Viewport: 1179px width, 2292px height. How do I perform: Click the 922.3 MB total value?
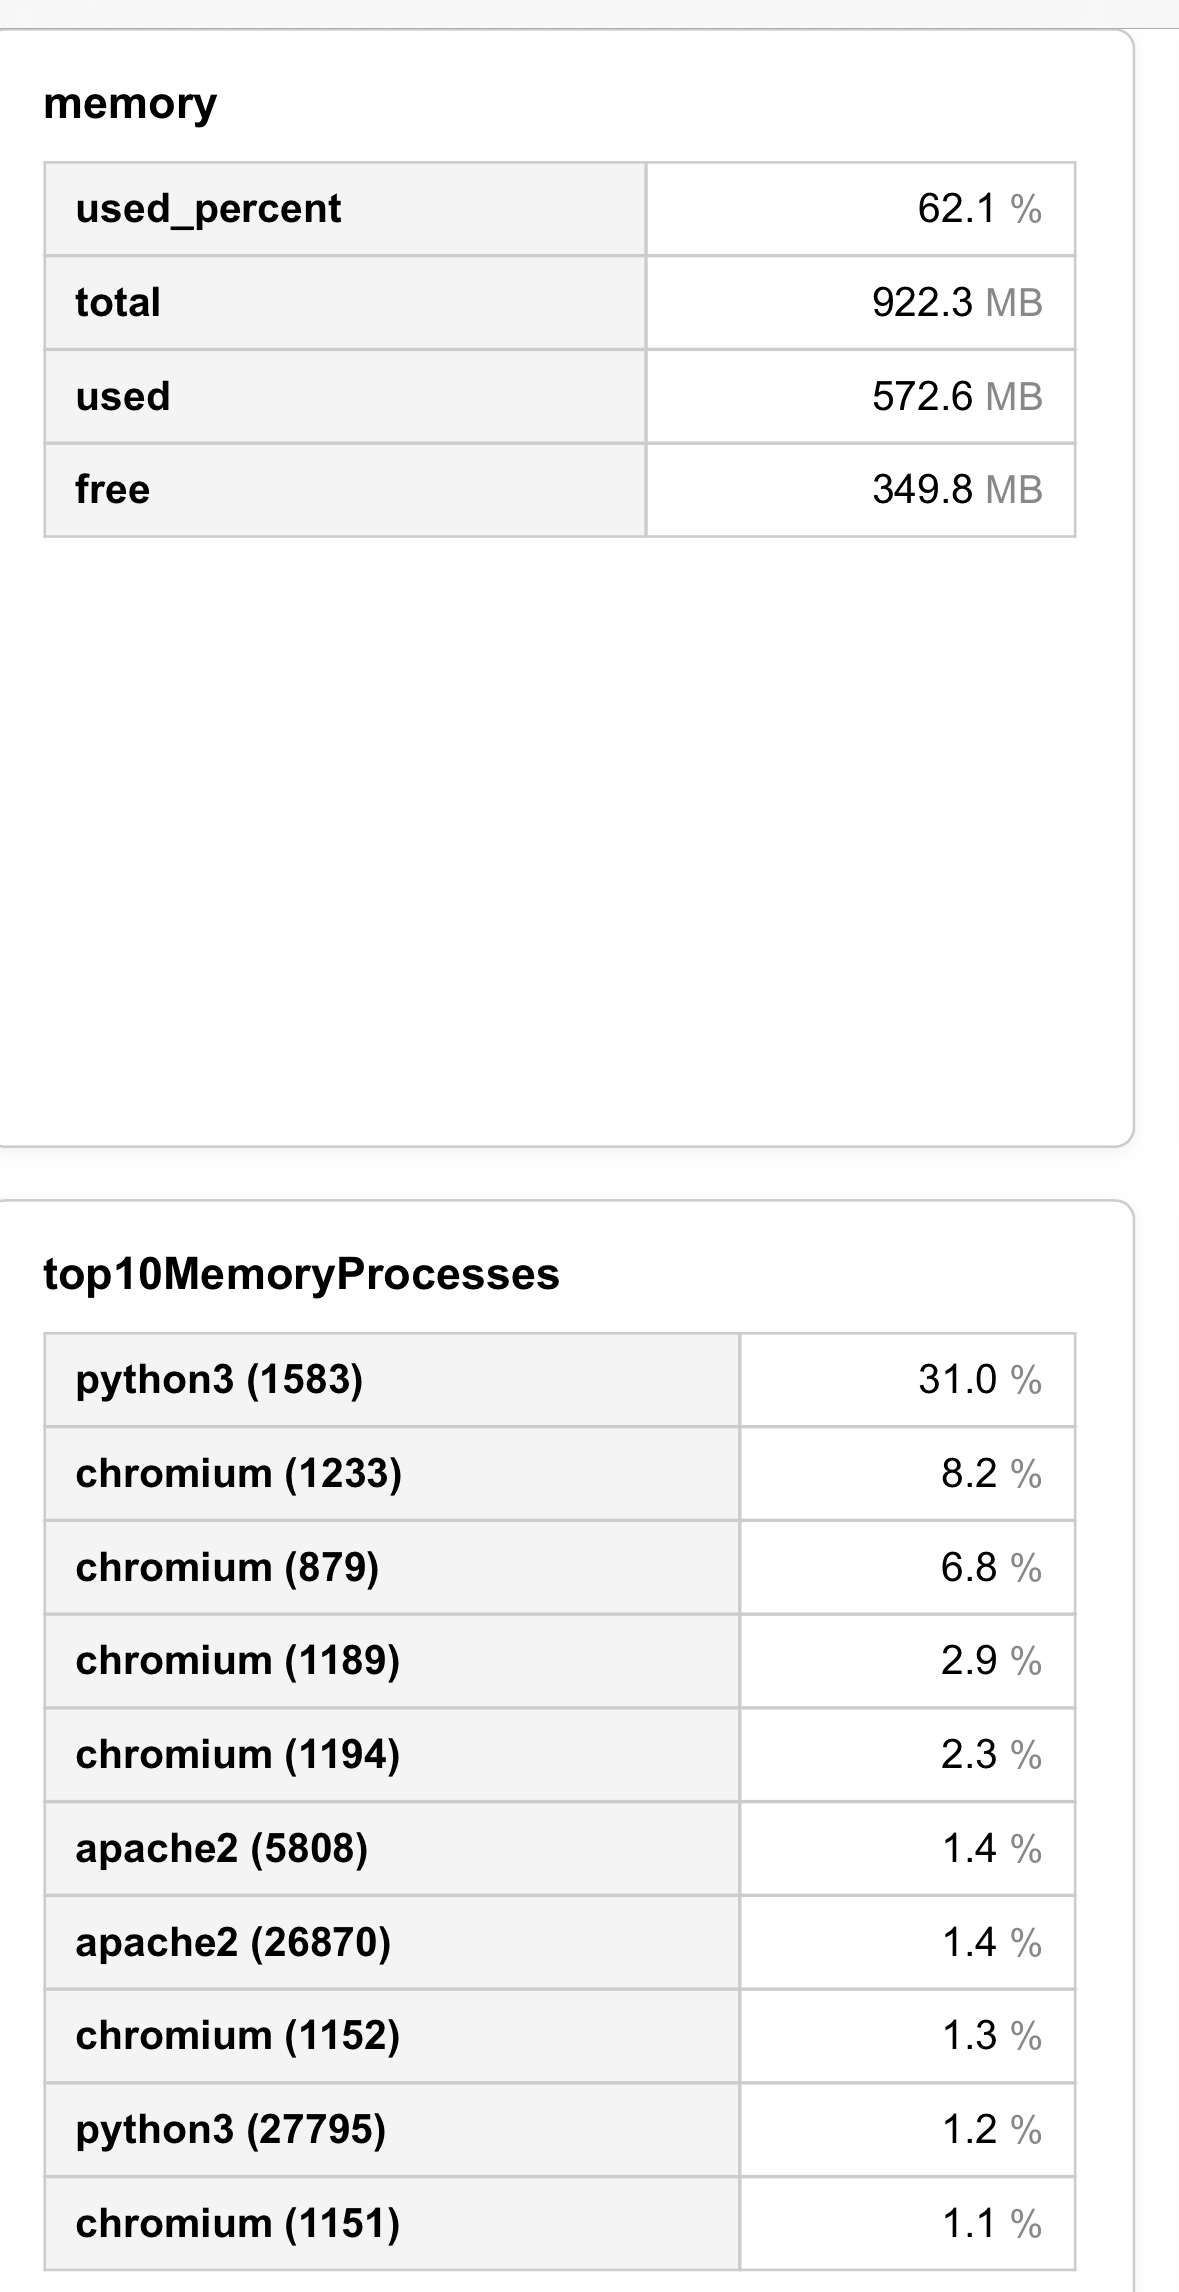(x=956, y=302)
